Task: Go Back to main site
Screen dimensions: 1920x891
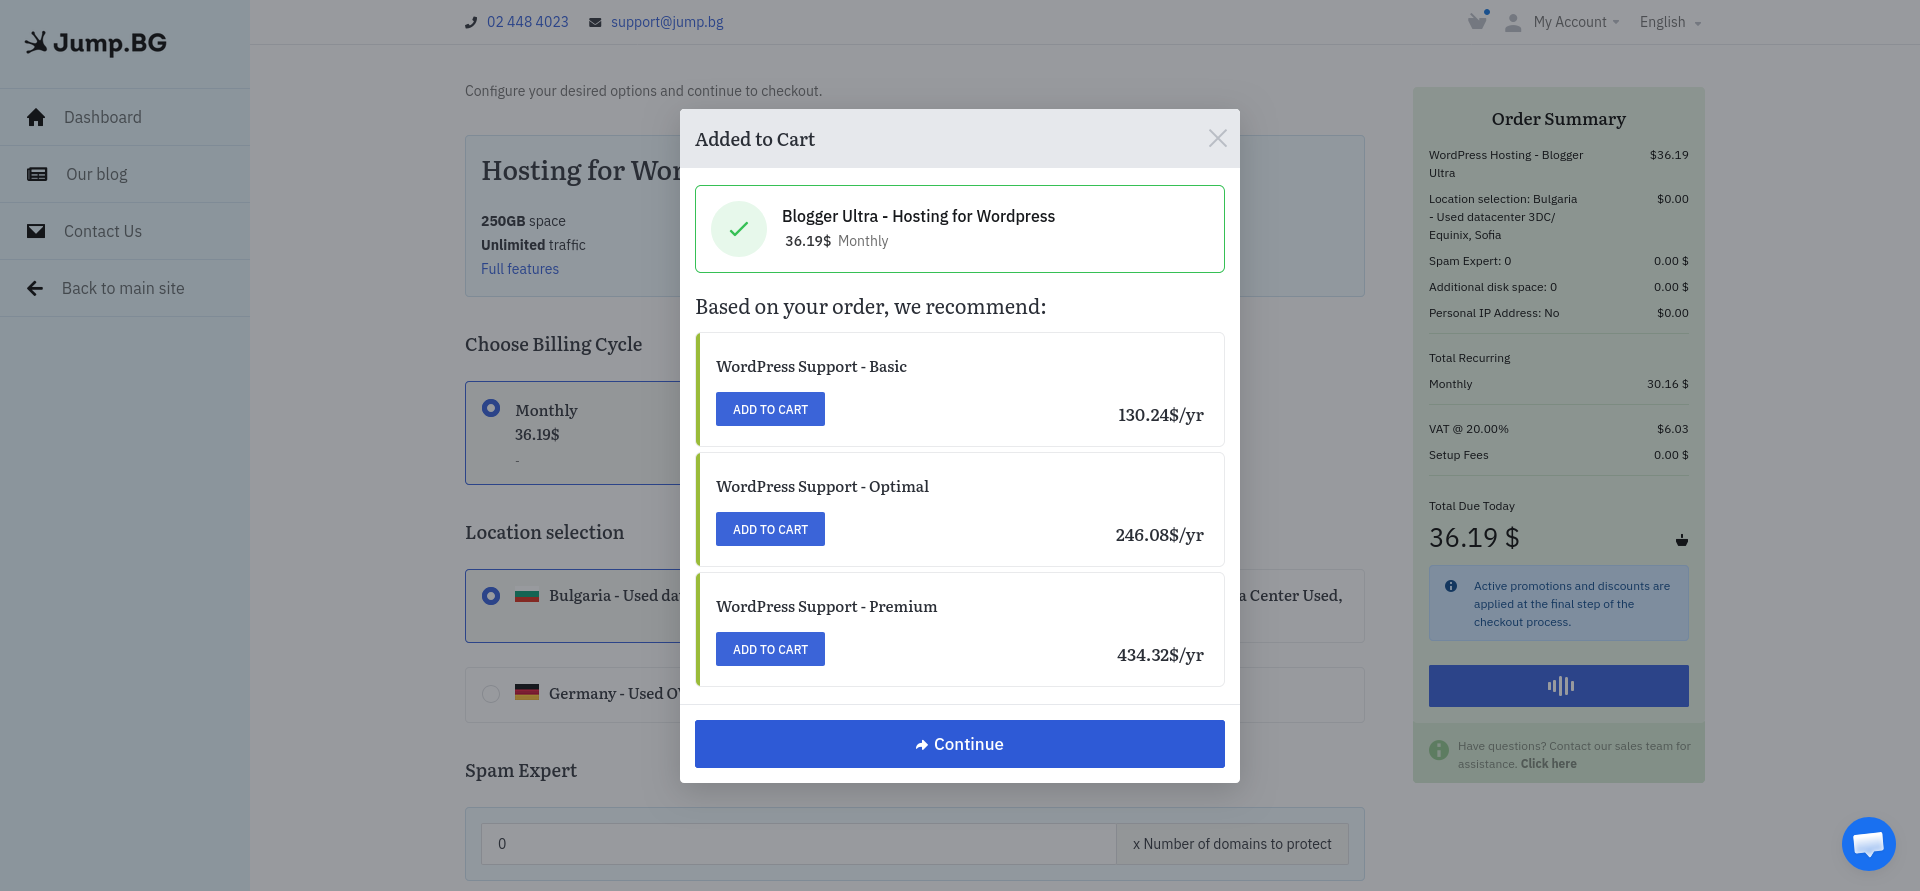Action: 125,288
